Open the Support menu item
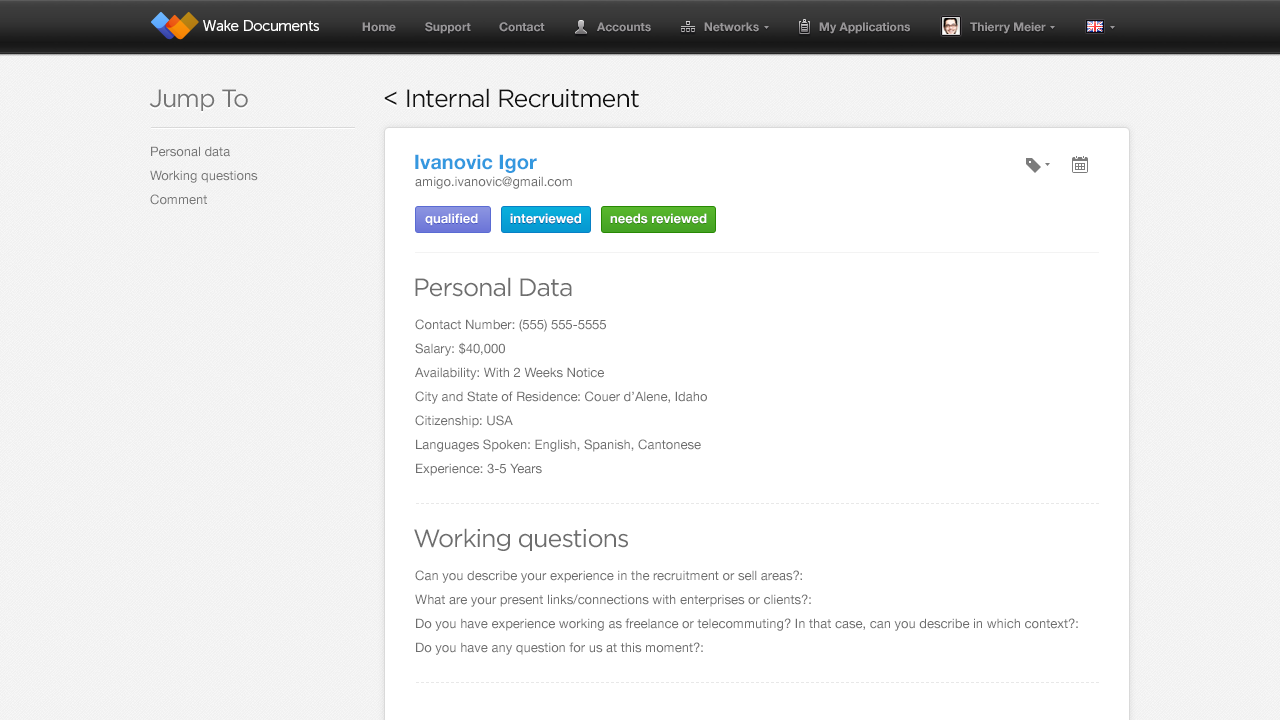 [x=447, y=27]
